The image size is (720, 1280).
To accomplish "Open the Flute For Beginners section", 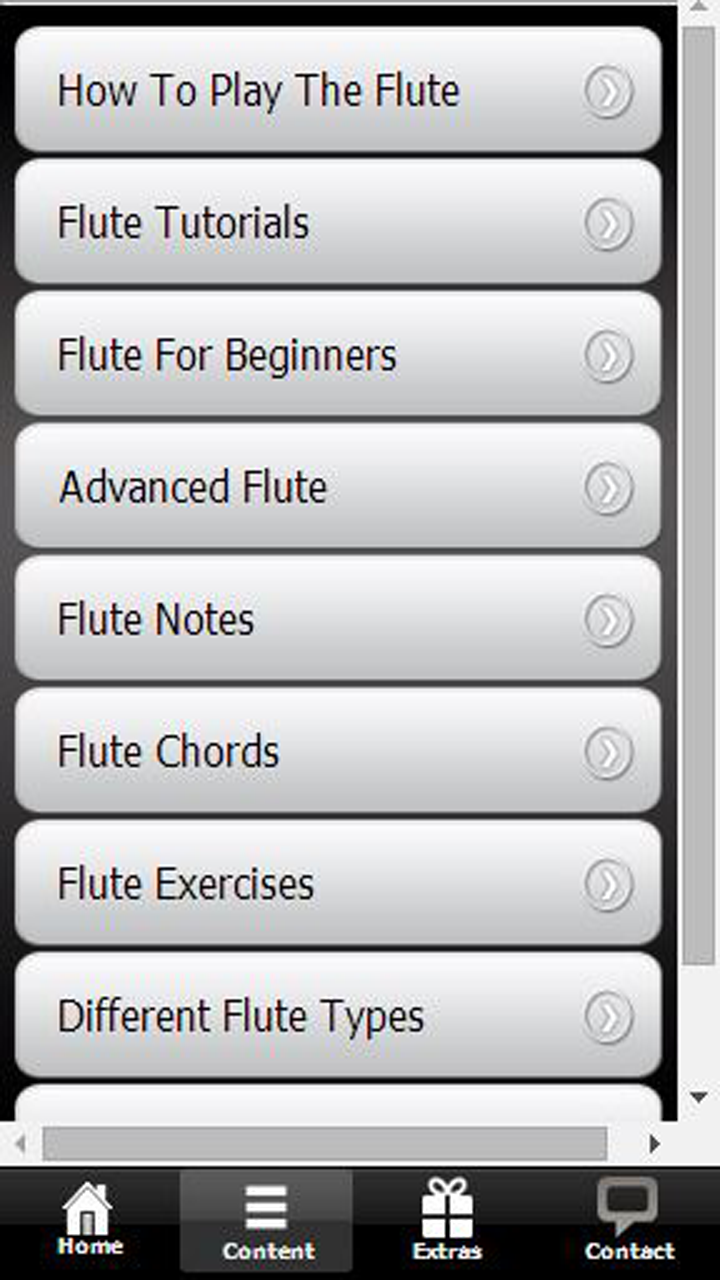I will click(227, 355).
